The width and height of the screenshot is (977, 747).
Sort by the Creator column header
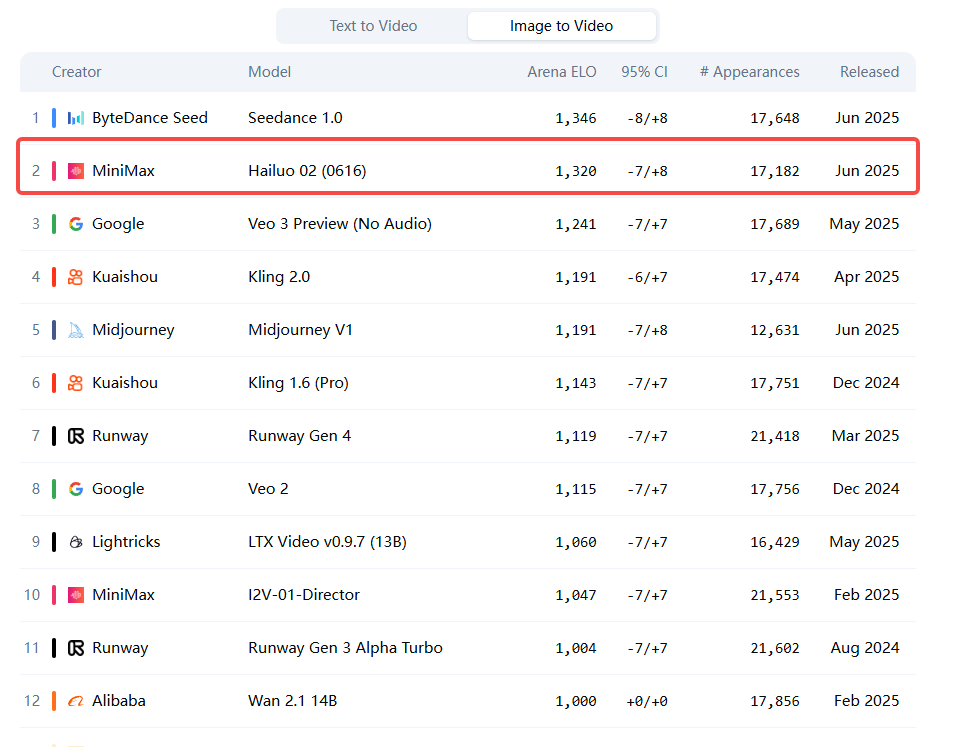76,72
